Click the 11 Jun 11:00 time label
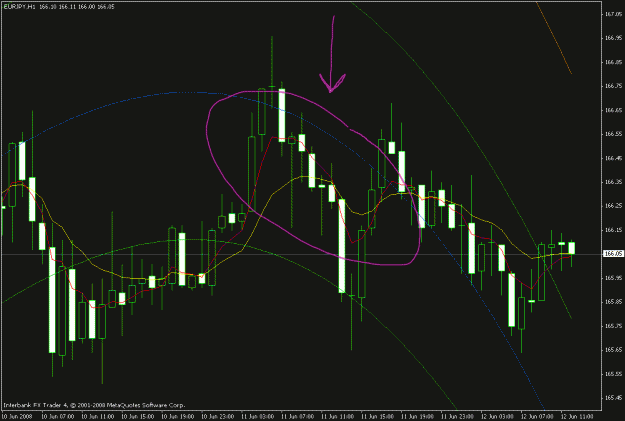 pyautogui.click(x=337, y=417)
